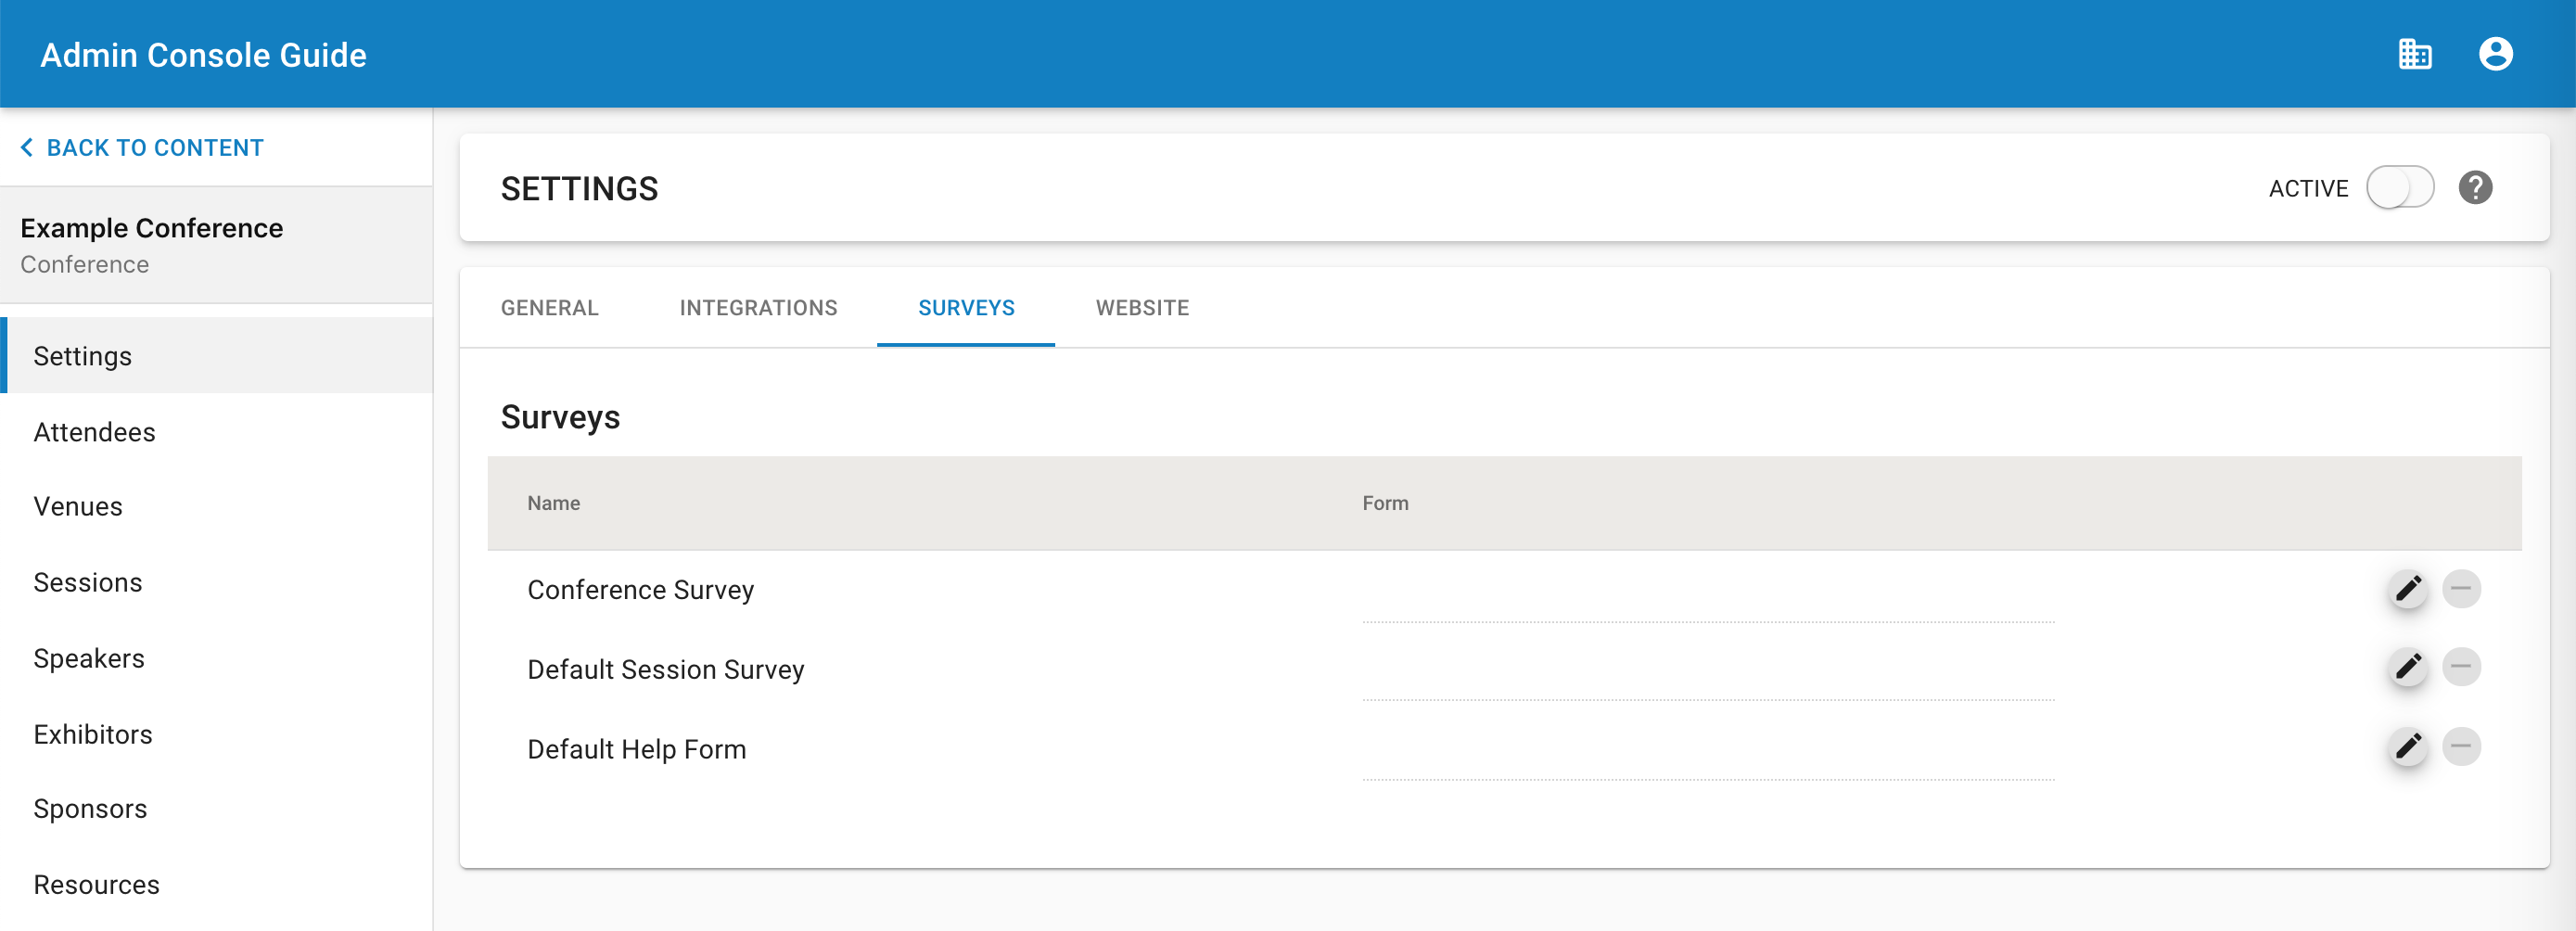Open the organization building icon
Screen dimensions: 2576x931
coord(2414,54)
